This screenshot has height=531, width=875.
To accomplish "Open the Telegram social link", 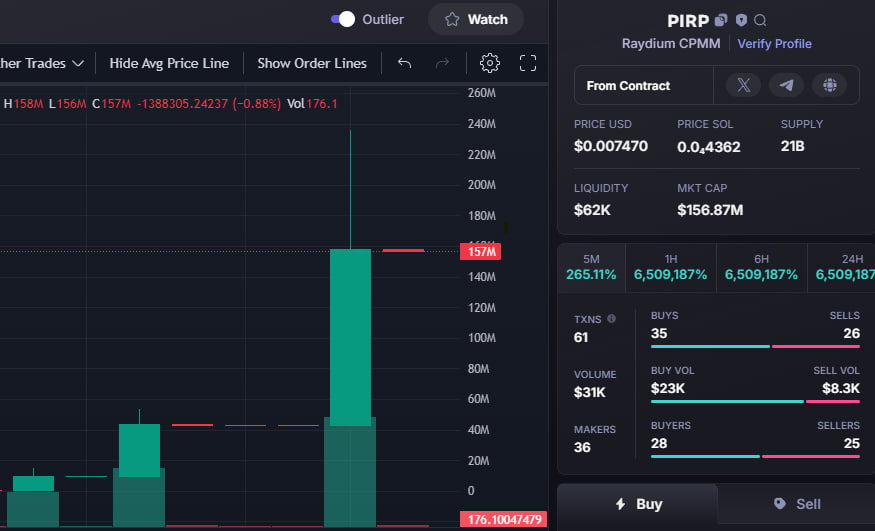I will 786,85.
